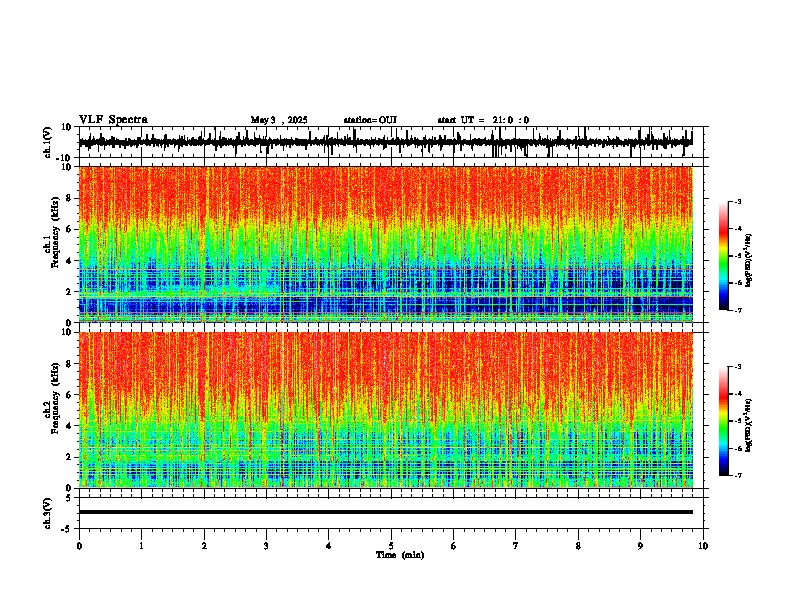The height and width of the screenshot is (612, 792).
Task: Click the tick label "0" on the Time axis
Action: click(x=79, y=546)
